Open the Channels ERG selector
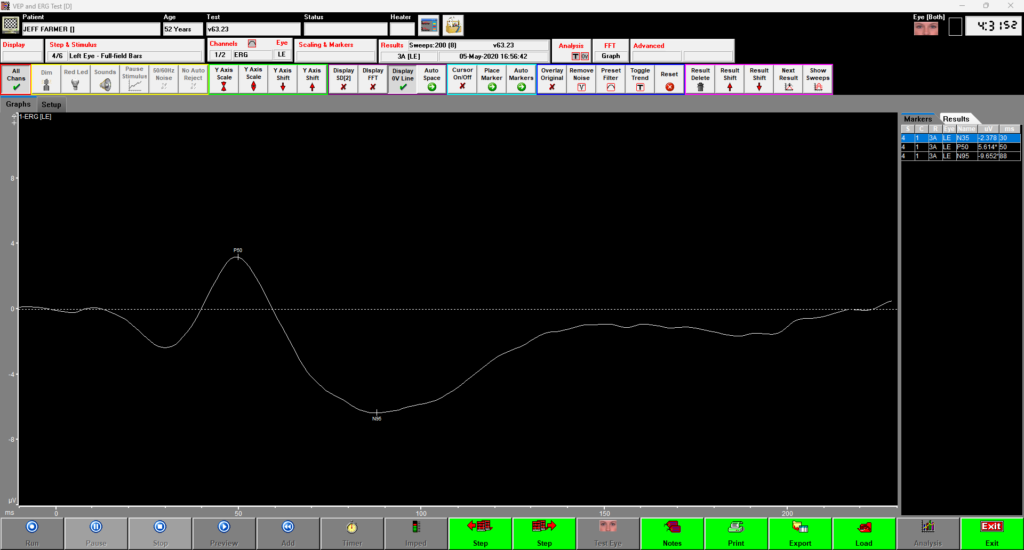1024x550 pixels. pos(238,56)
